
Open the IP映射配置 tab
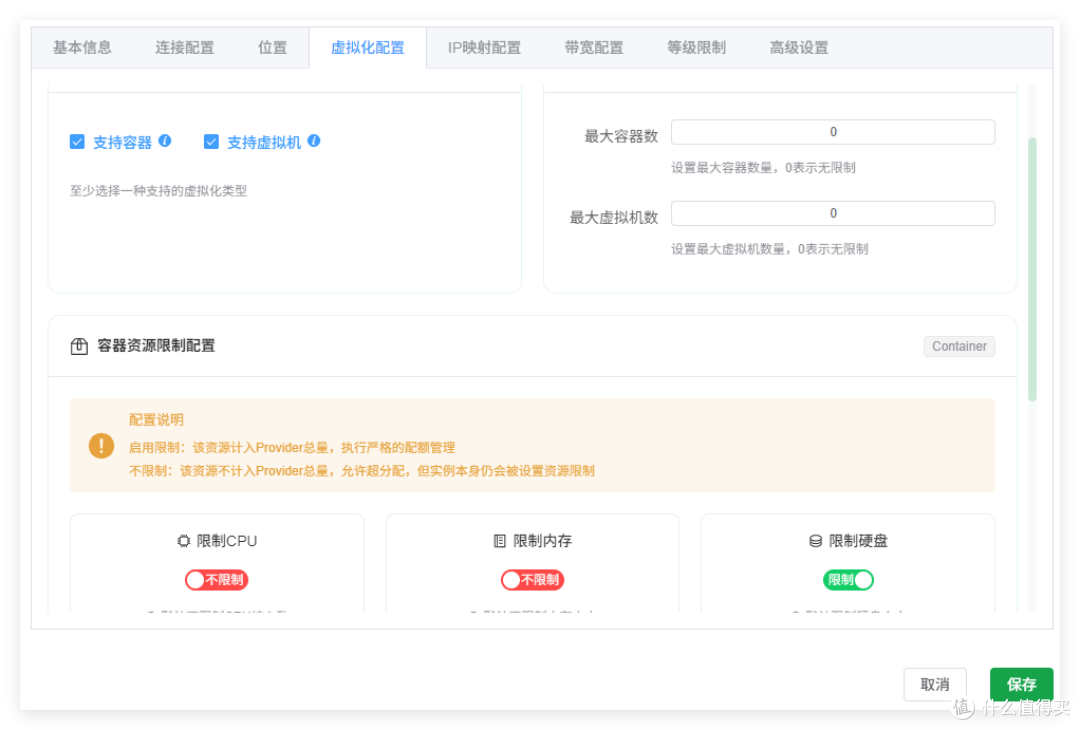(x=484, y=48)
